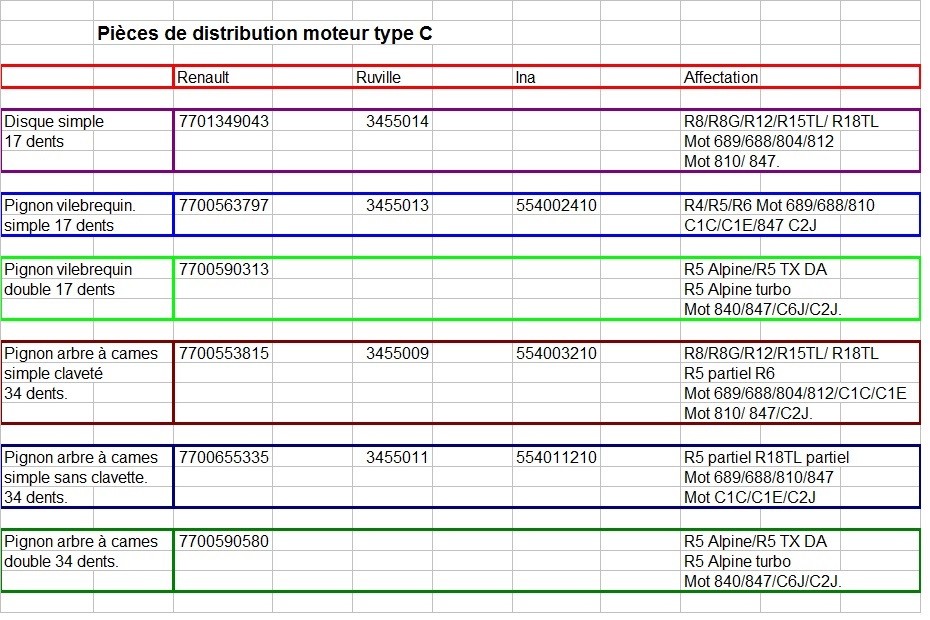The image size is (930, 620).
Task: Select the 'Pignon vilebrequin.' cell with period
Action: pyautogui.click(x=70, y=206)
